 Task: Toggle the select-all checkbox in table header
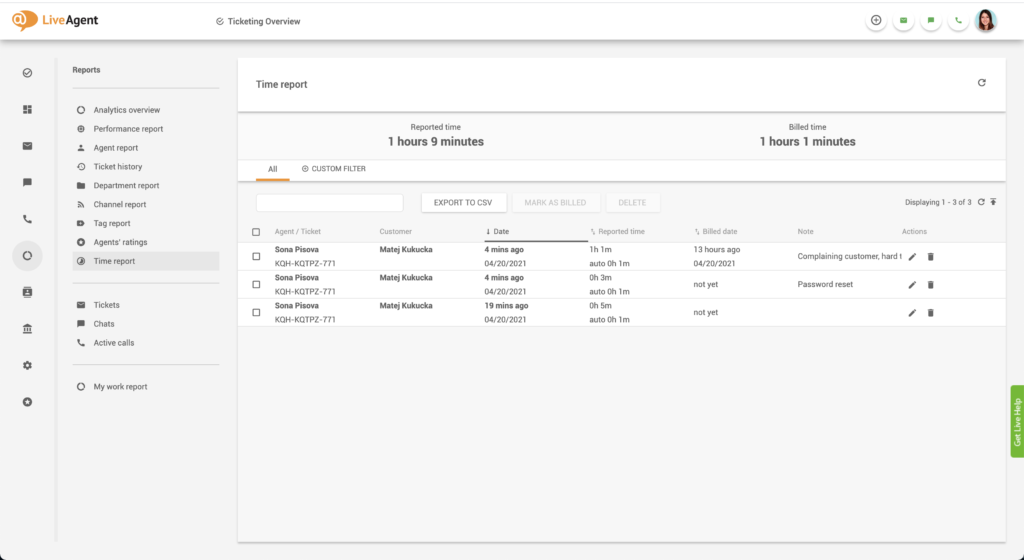[x=256, y=232]
